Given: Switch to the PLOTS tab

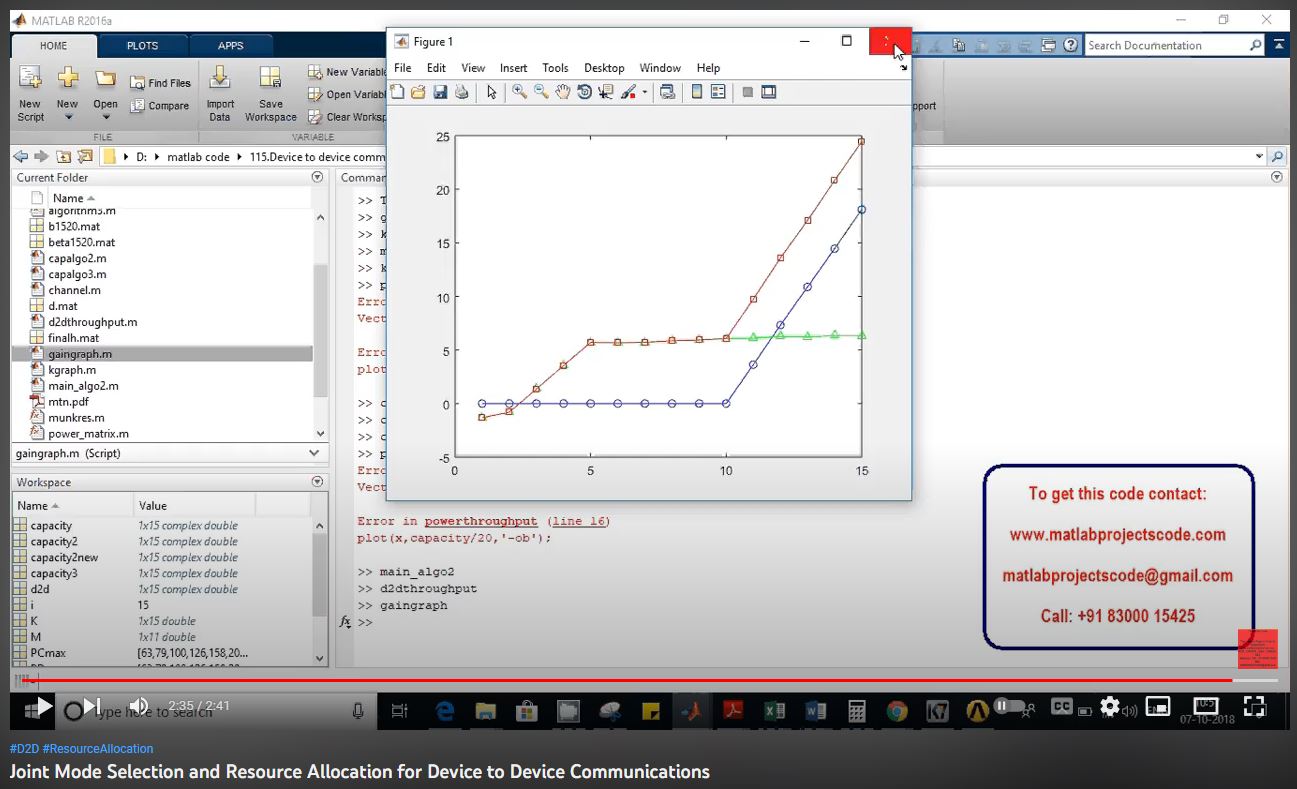Looking at the screenshot, I should point(142,46).
